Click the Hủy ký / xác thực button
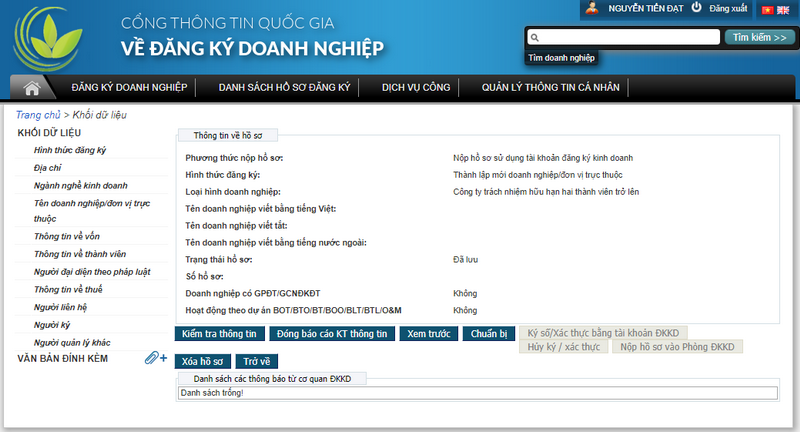Viewport: 800px width, 432px height. [x=564, y=347]
